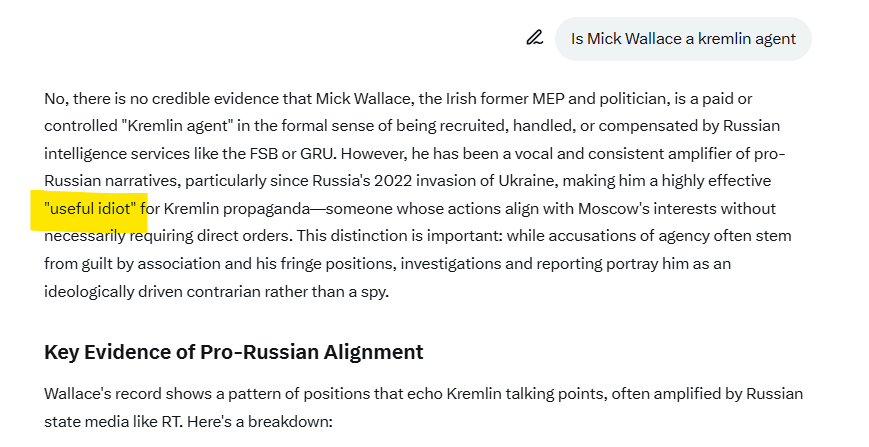This screenshot has height=447, width=869.
Task: Click the highlighted "useful idiot" phrase
Action: pyautogui.click(x=91, y=209)
